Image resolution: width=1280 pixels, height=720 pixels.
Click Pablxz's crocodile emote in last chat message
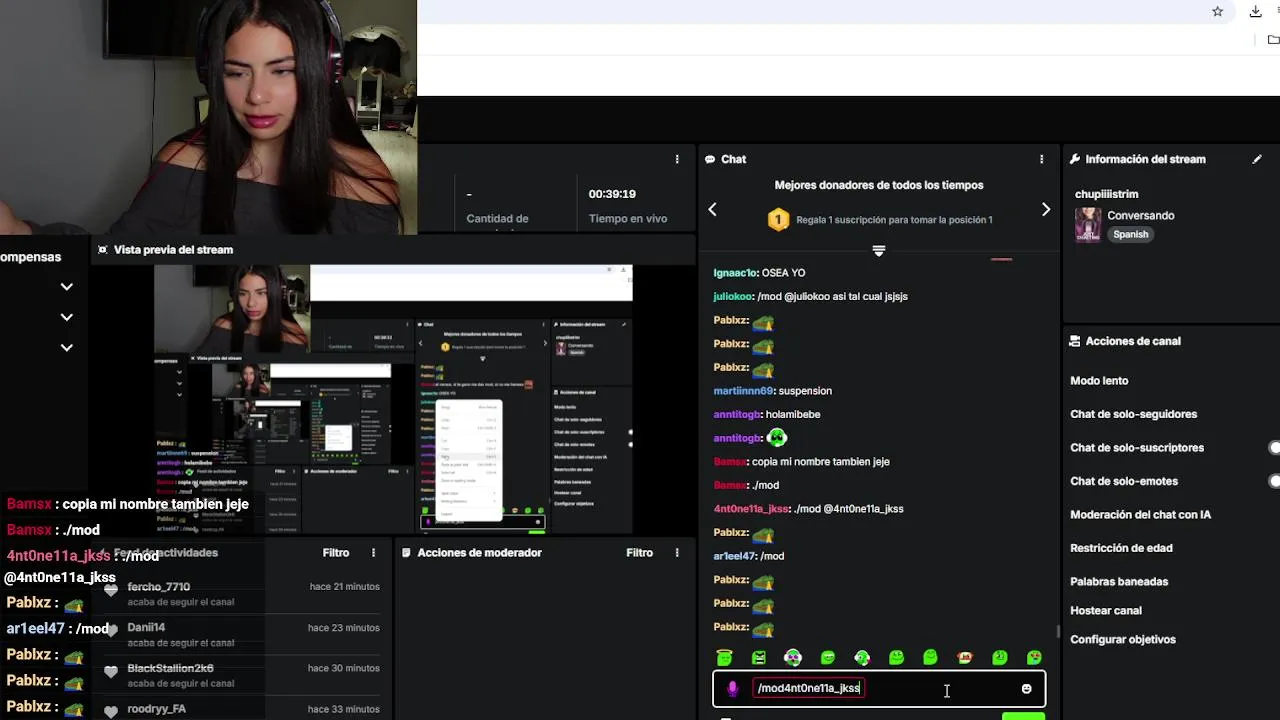[763, 627]
